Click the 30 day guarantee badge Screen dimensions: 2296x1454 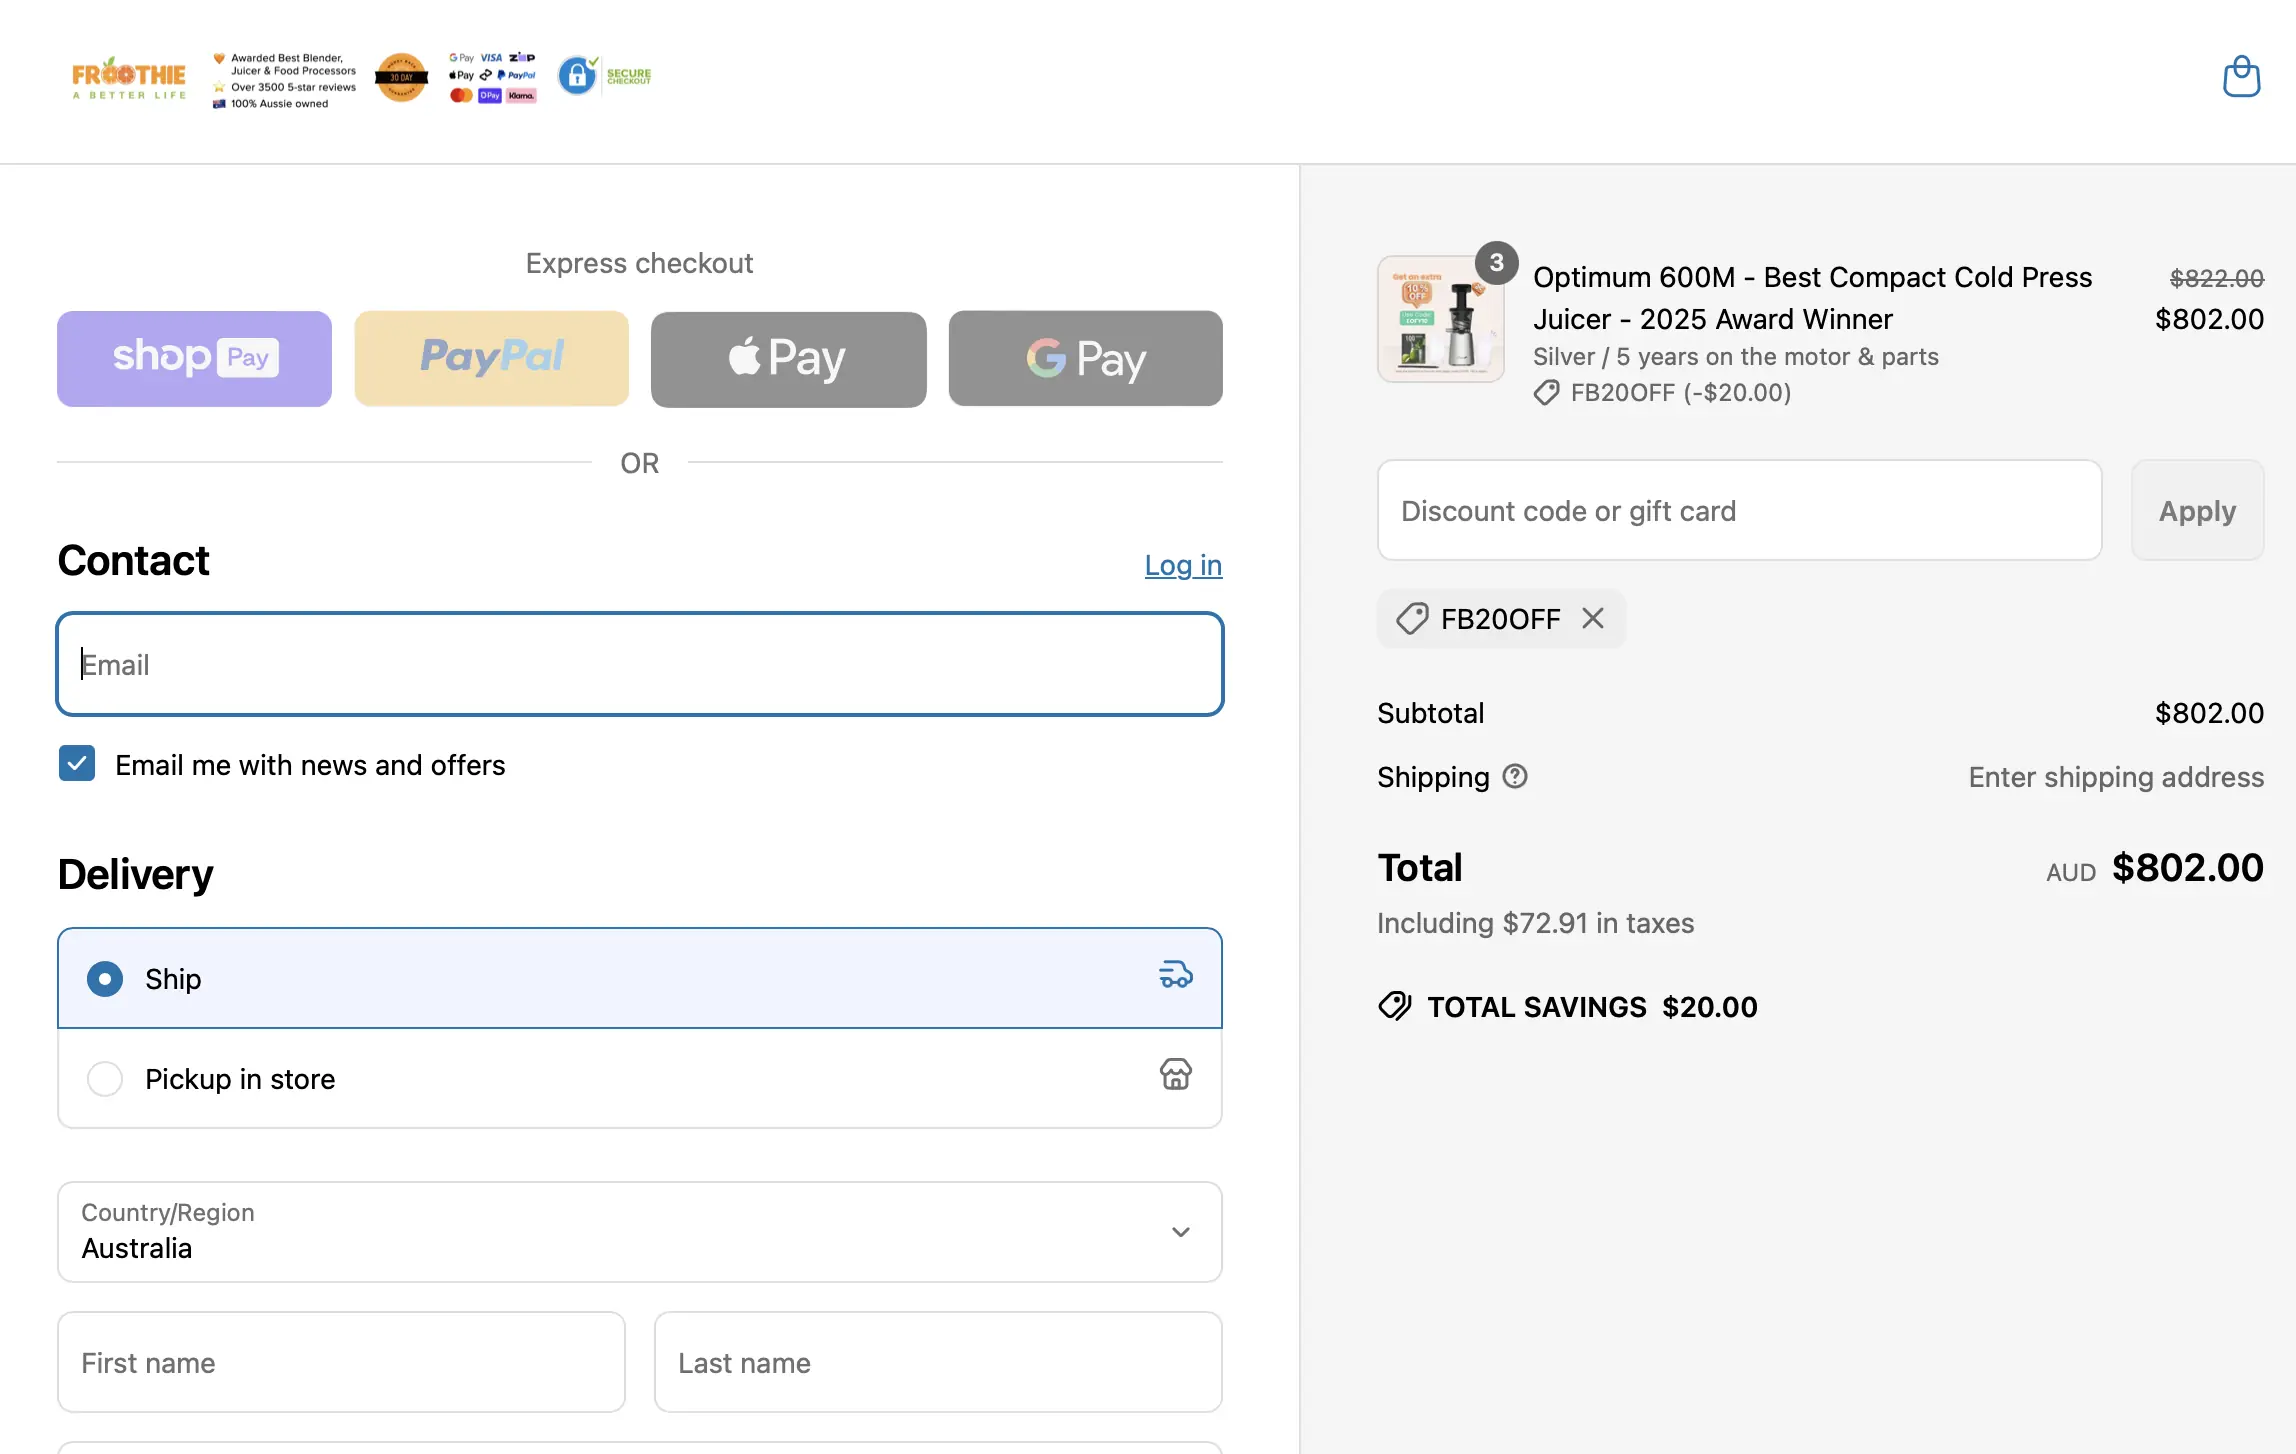click(x=401, y=77)
